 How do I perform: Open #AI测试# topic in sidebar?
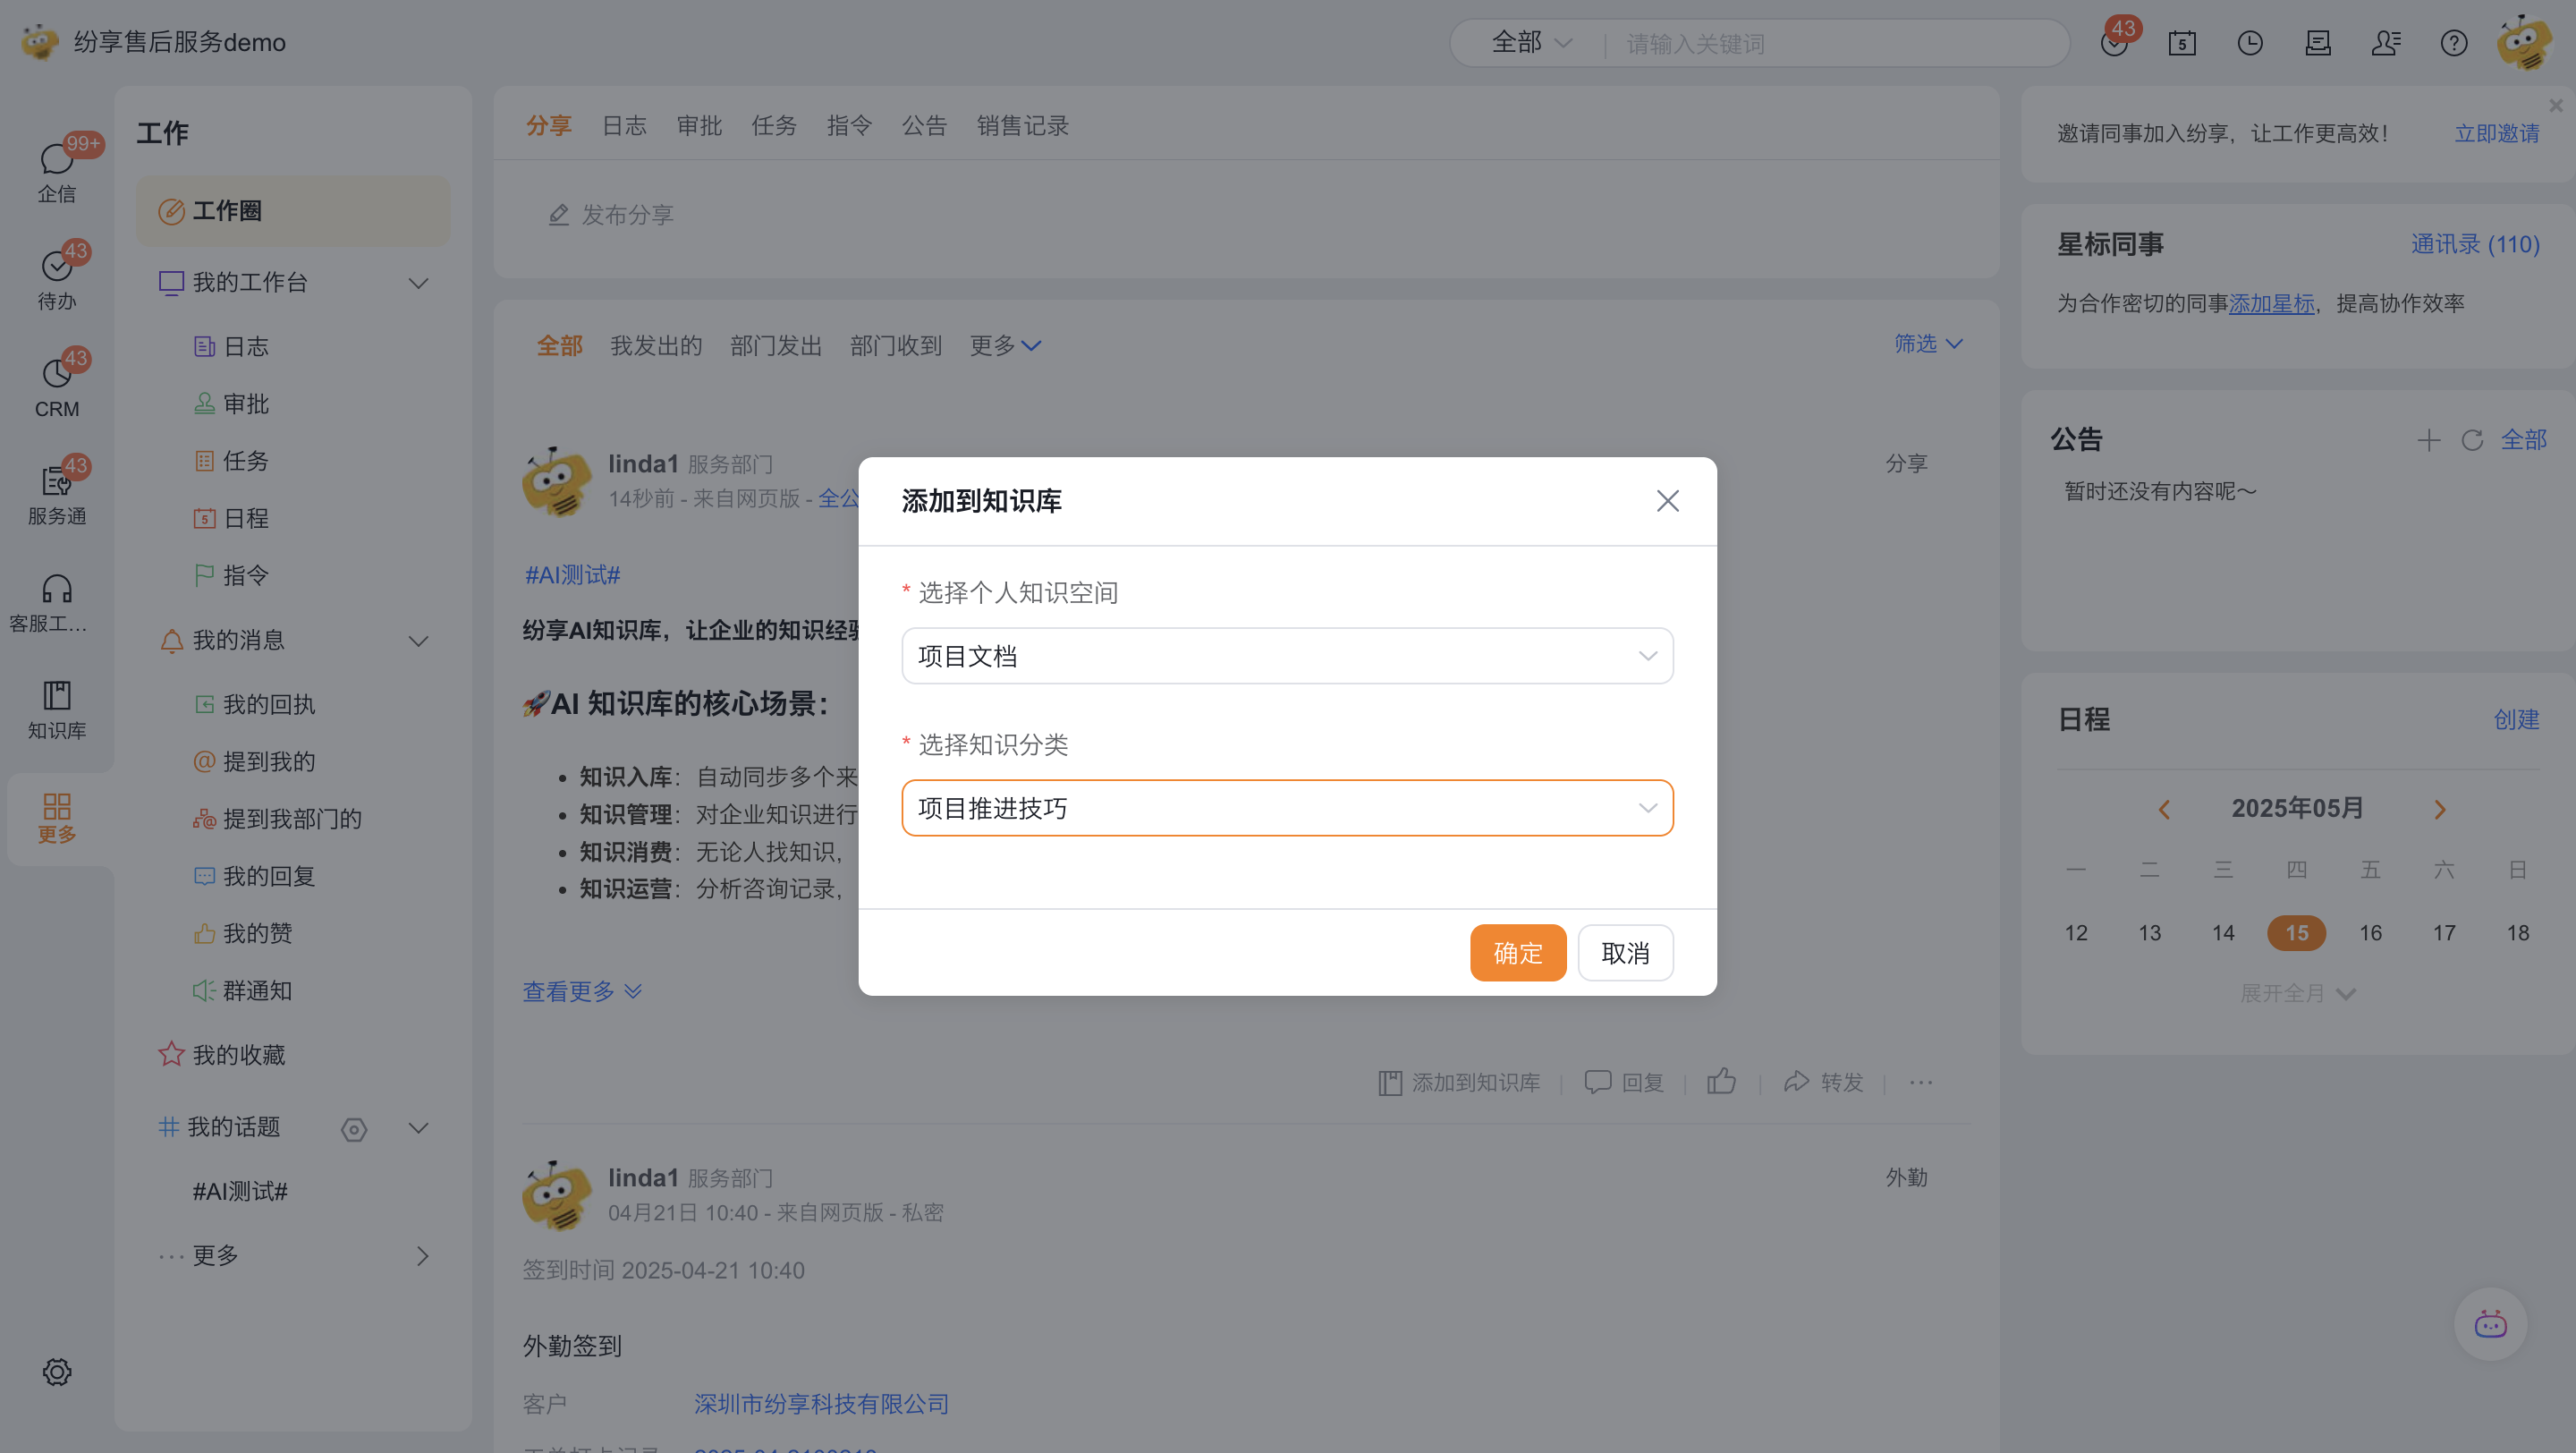pyautogui.click(x=240, y=1191)
